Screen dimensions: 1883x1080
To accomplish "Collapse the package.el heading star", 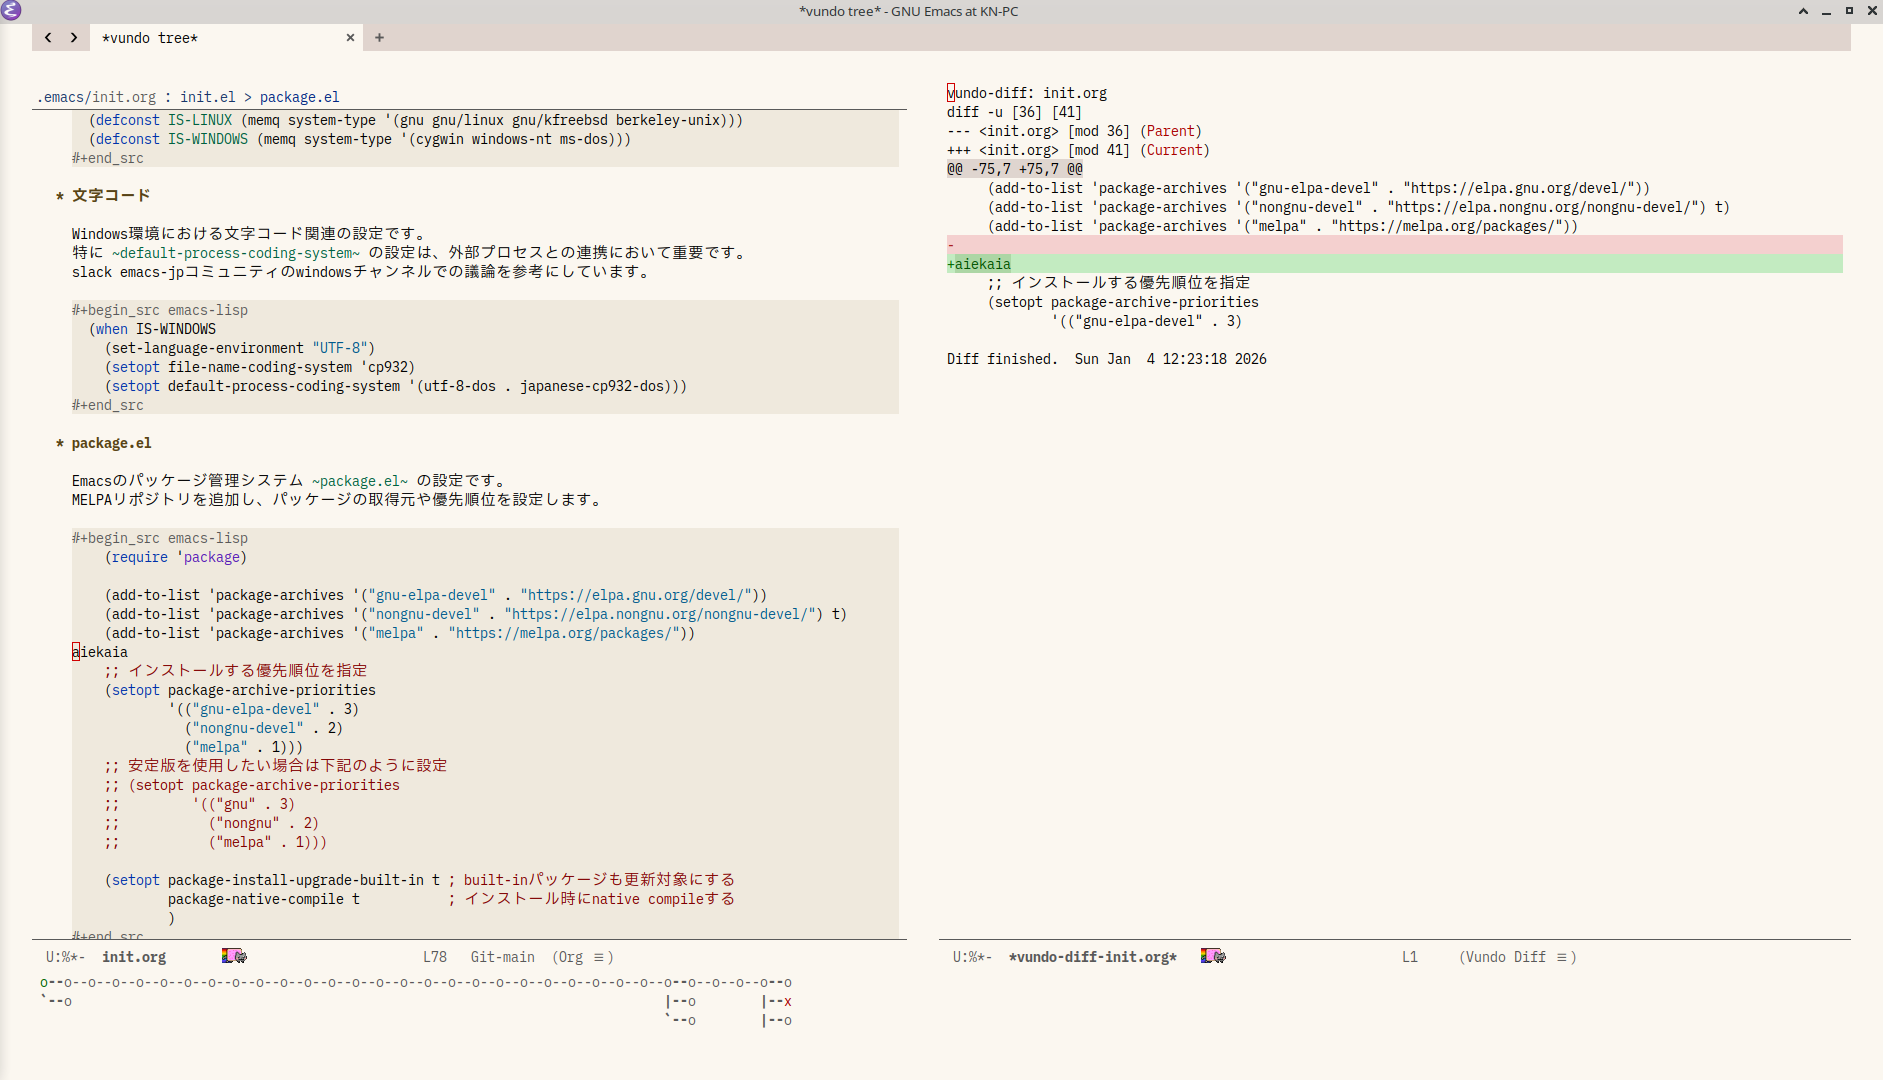I will (60, 443).
